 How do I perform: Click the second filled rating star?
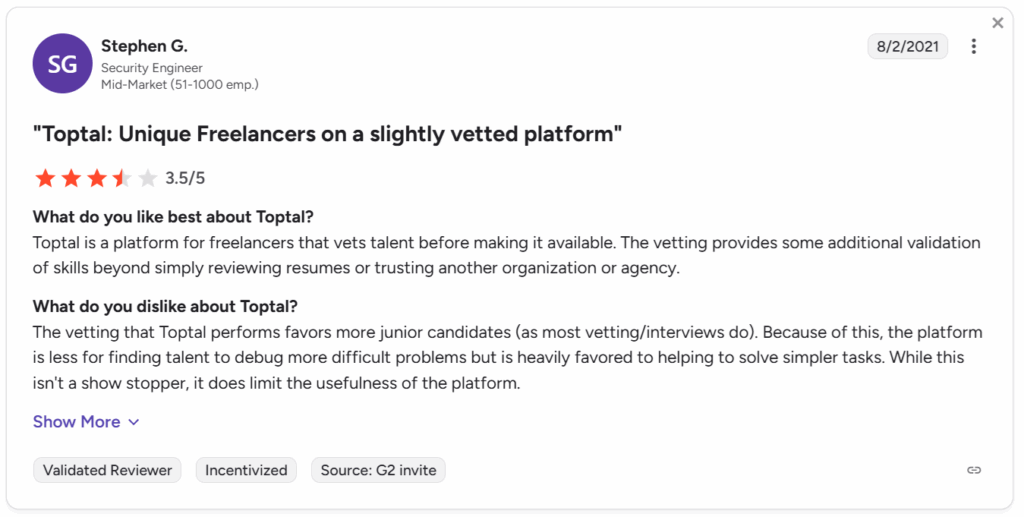pos(71,178)
